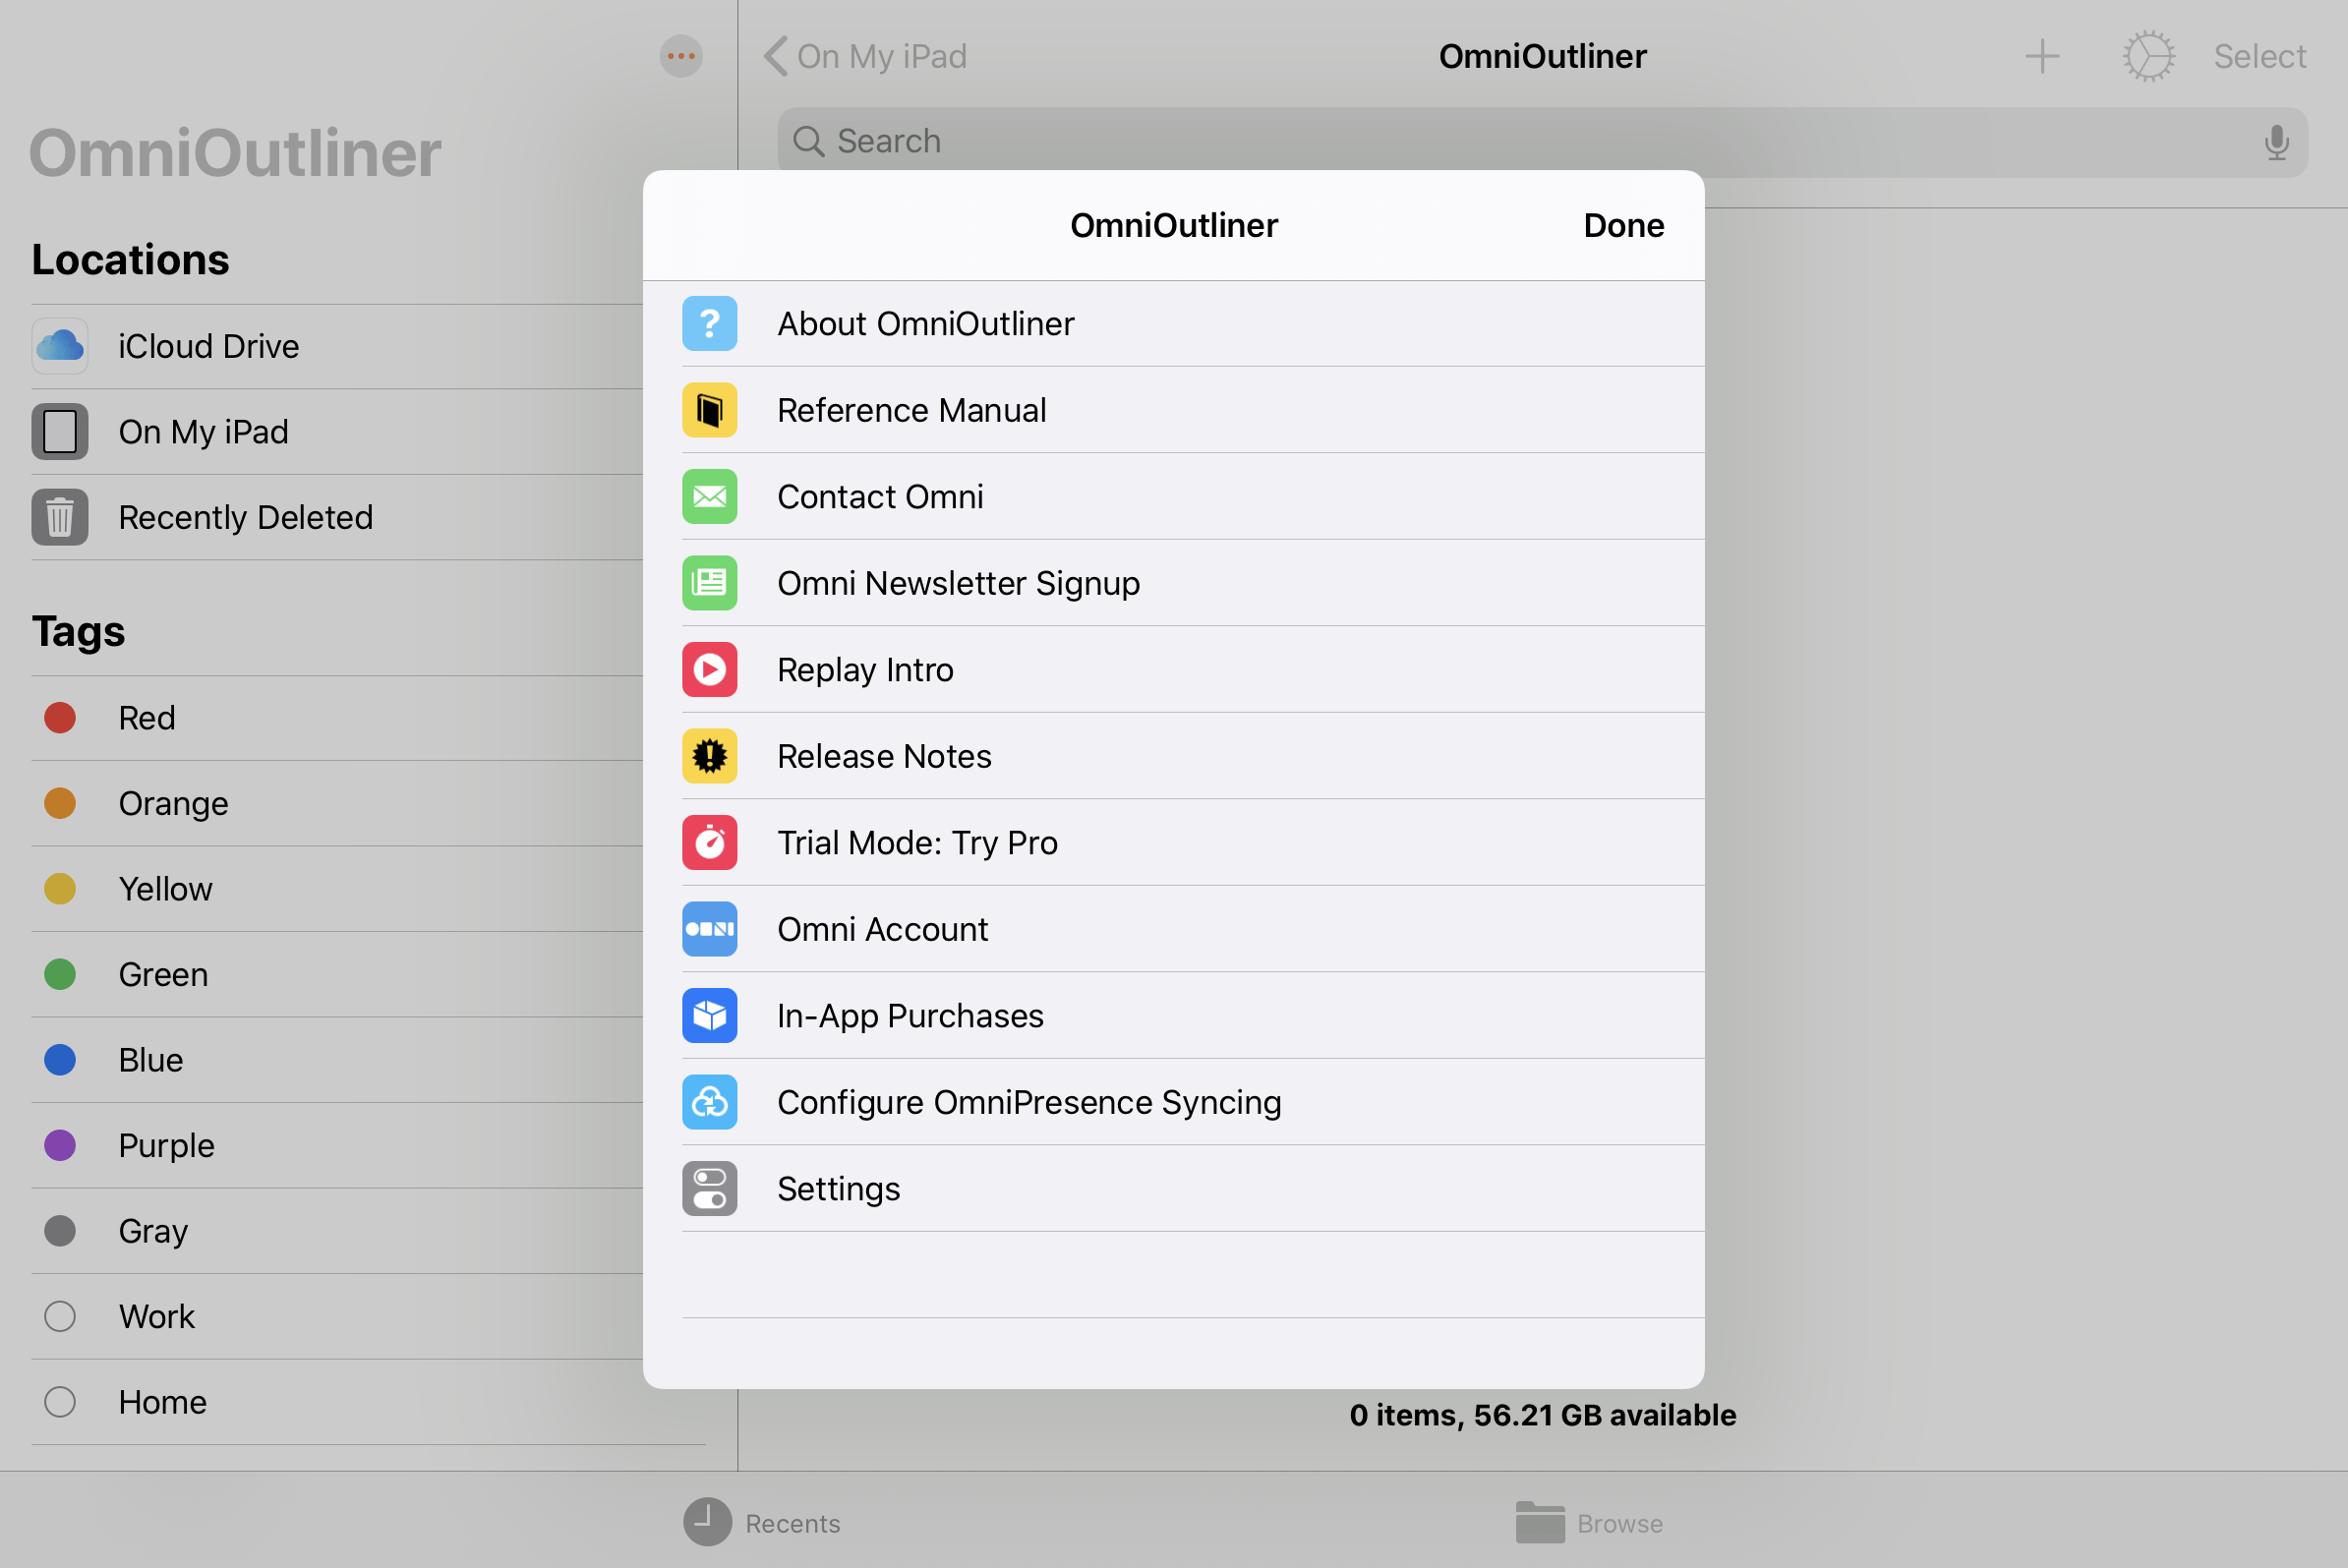Viewport: 2348px width, 1568px height.
Task: Select Recently Deleted folder
Action: 245,516
